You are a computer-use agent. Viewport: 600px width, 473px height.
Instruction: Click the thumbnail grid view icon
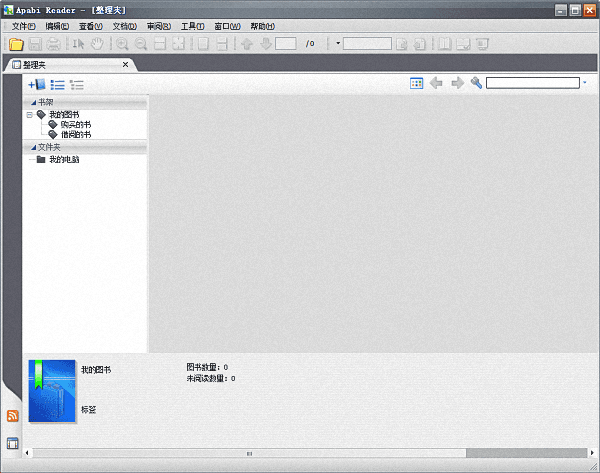click(416, 83)
